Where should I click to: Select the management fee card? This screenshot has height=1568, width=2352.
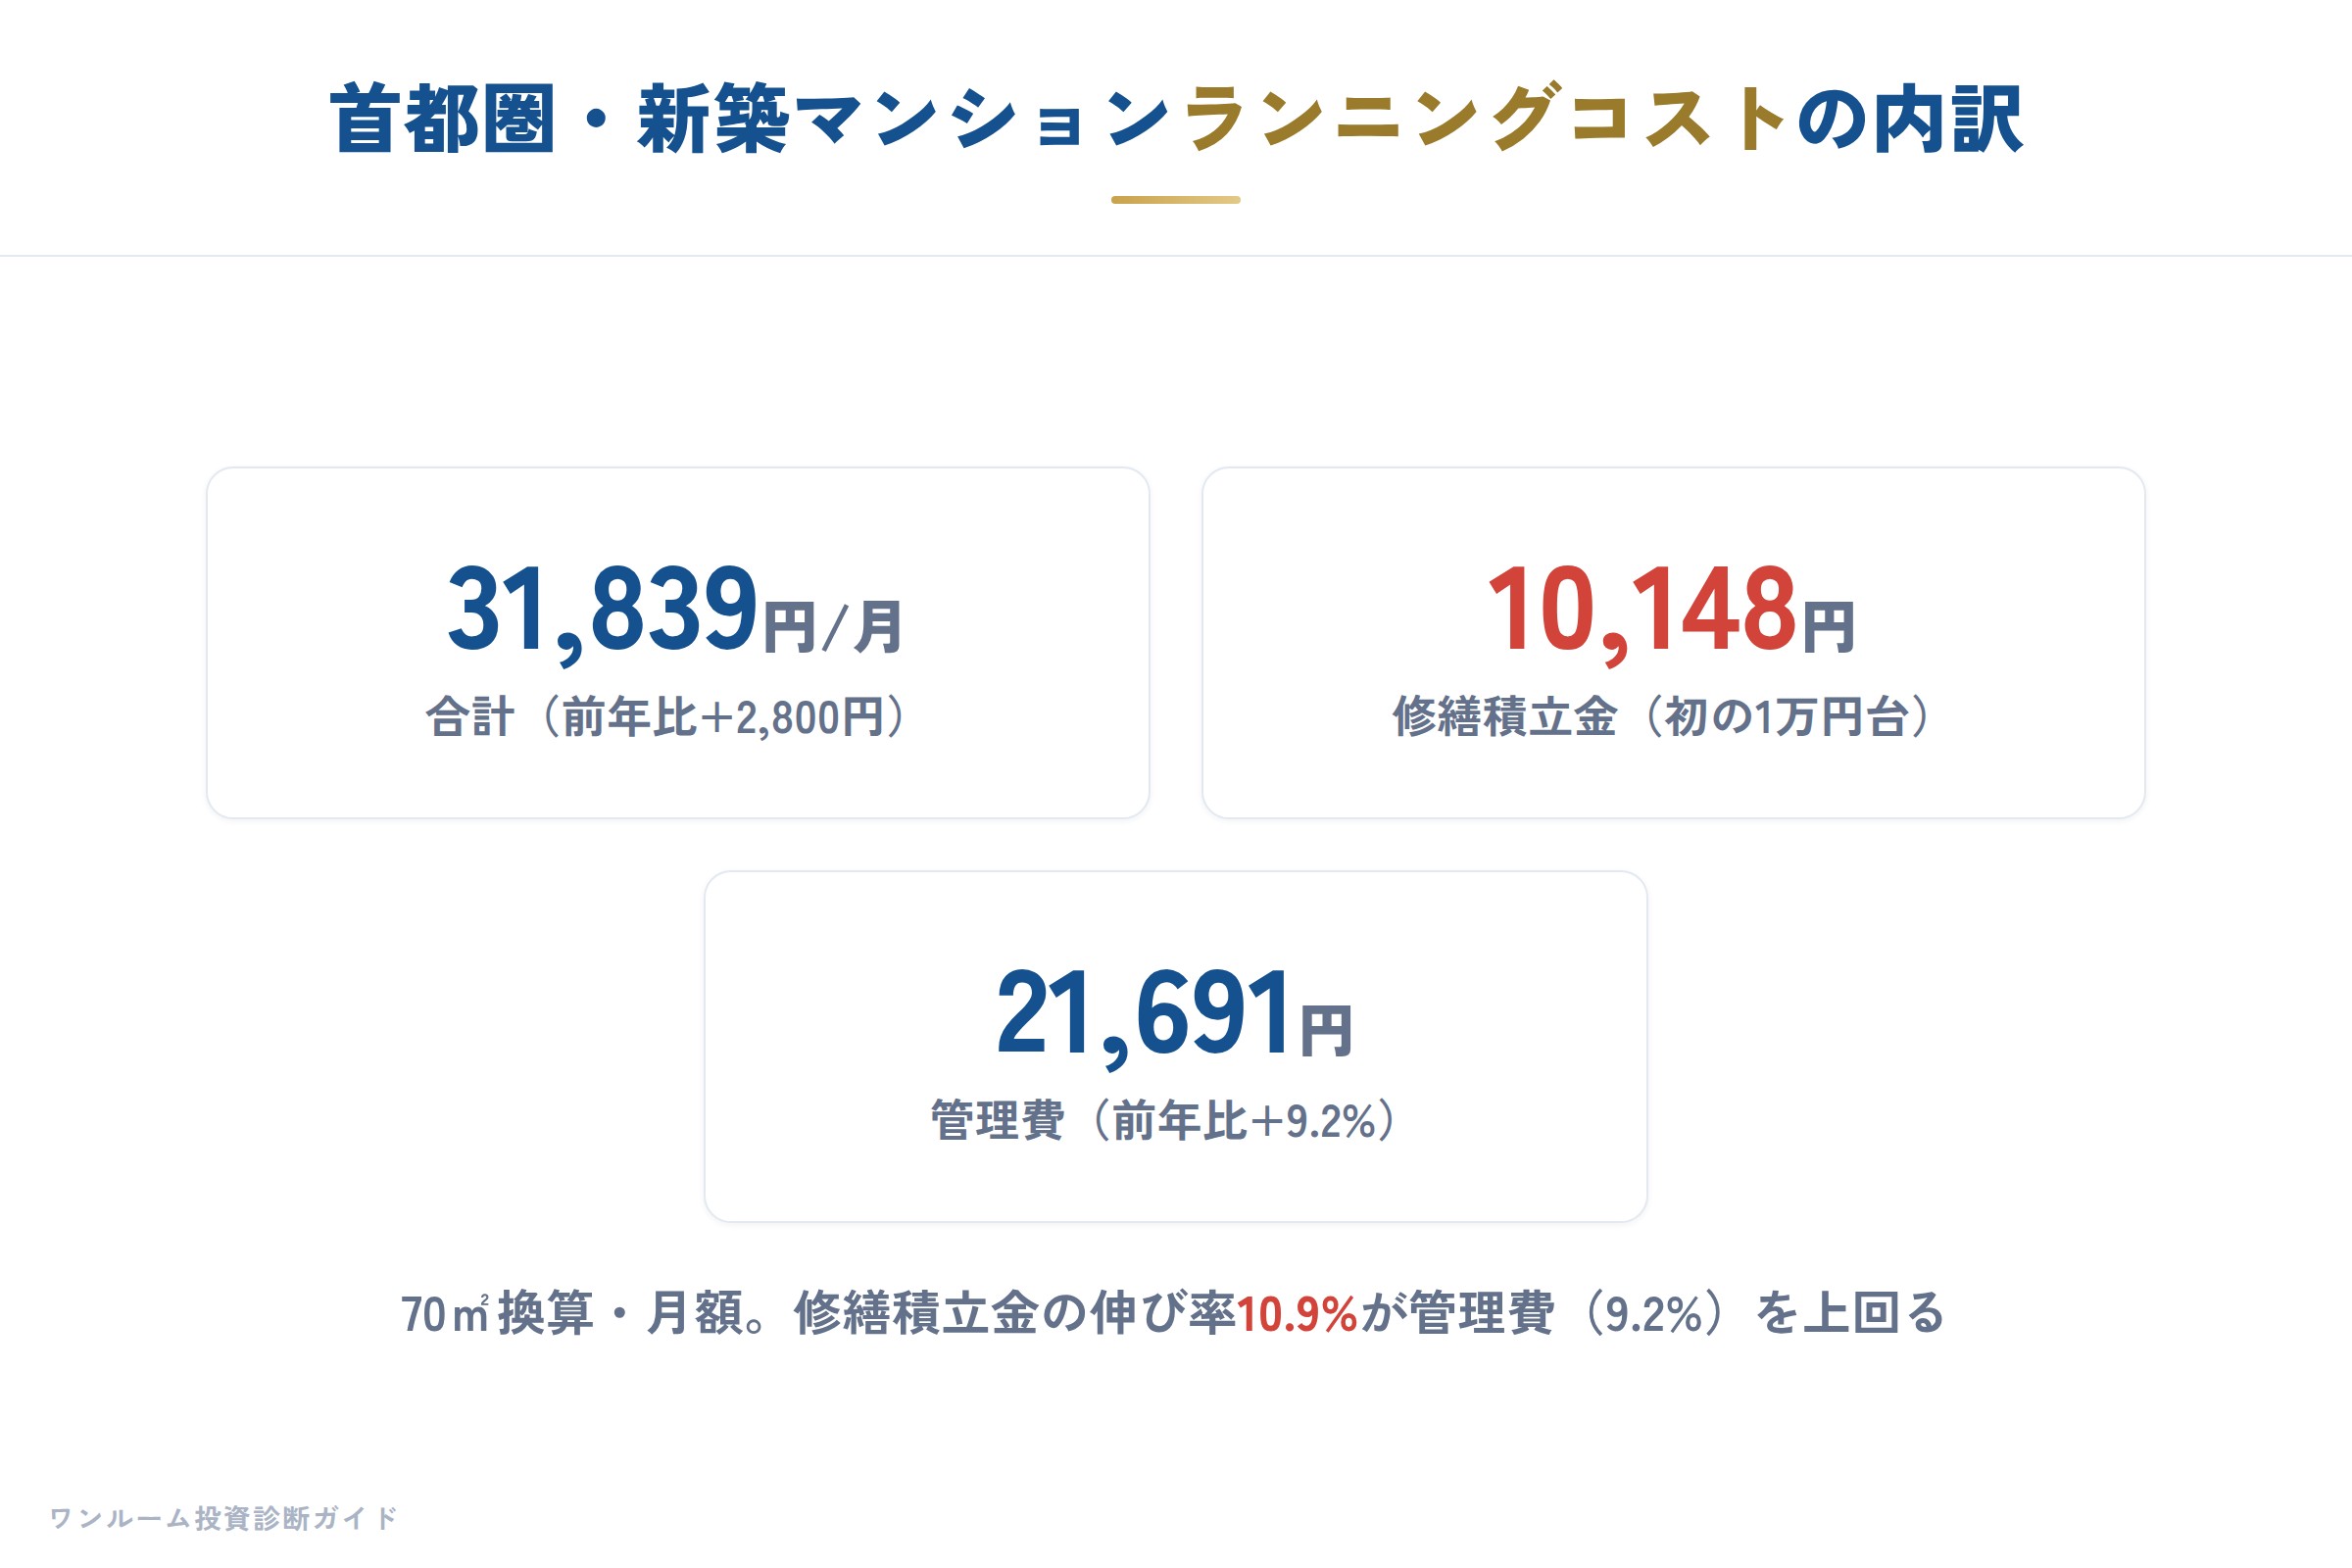pyautogui.click(x=1176, y=1047)
